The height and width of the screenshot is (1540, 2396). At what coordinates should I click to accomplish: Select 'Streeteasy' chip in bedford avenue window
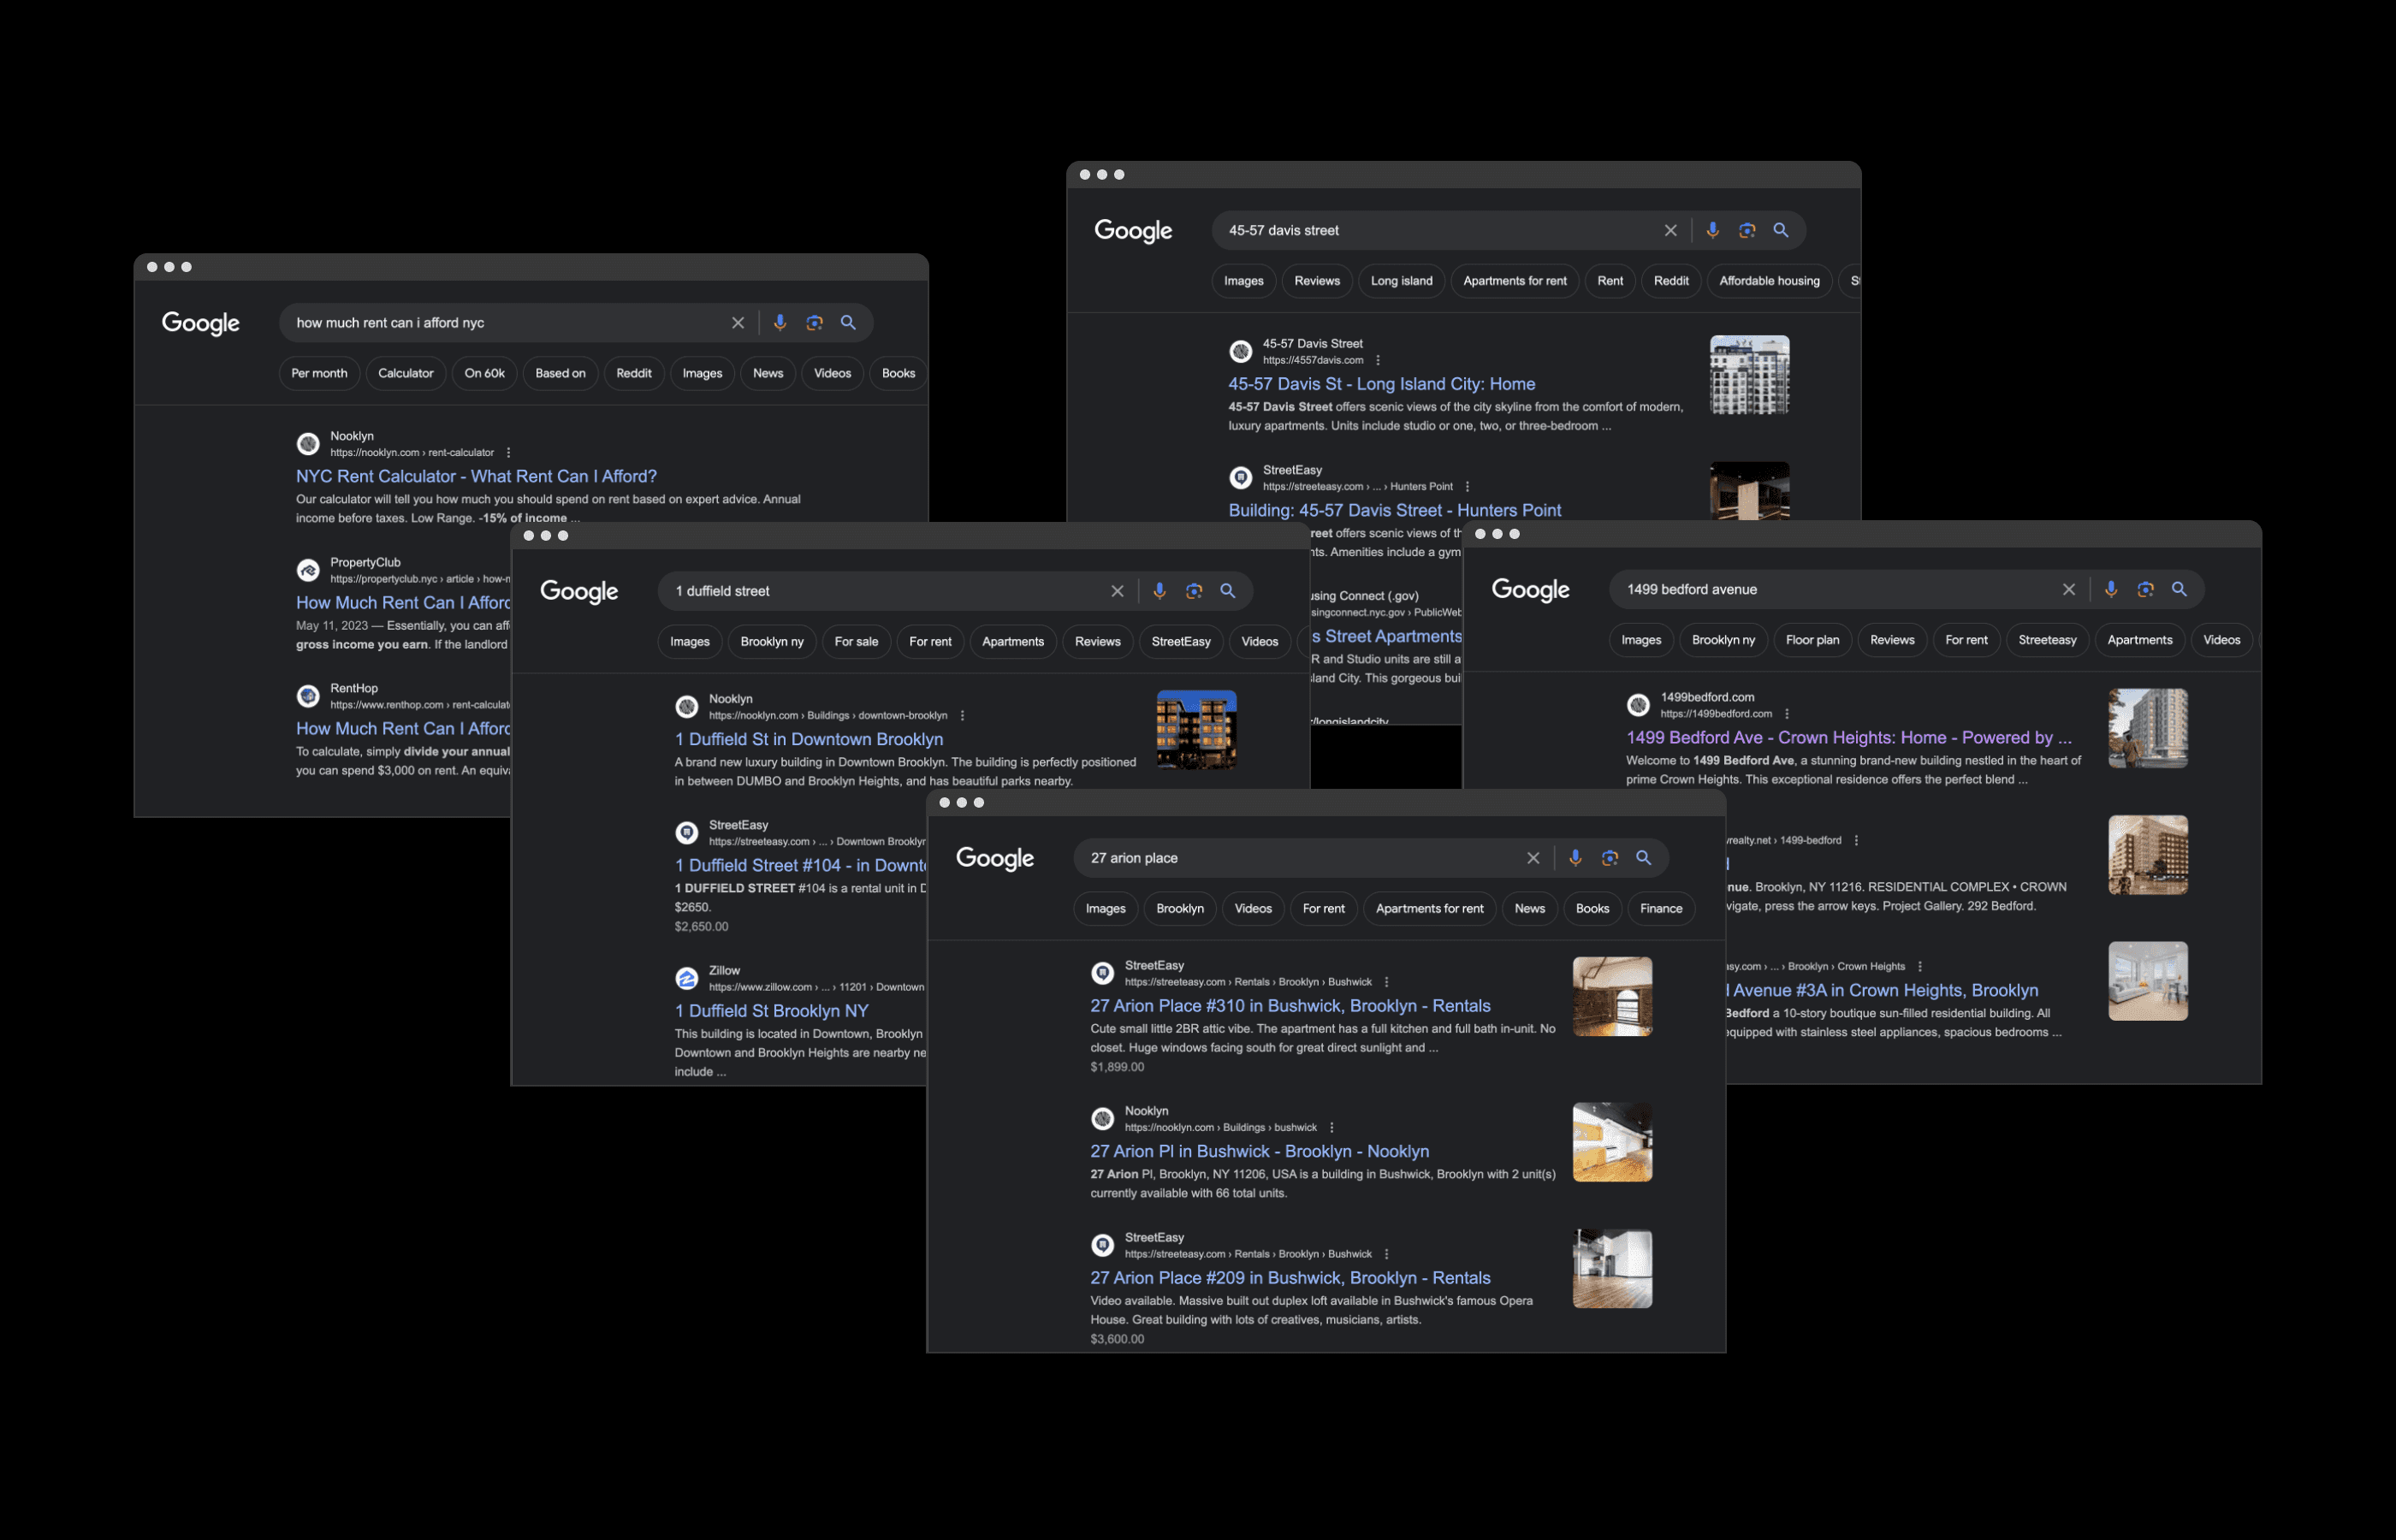(x=2047, y=640)
